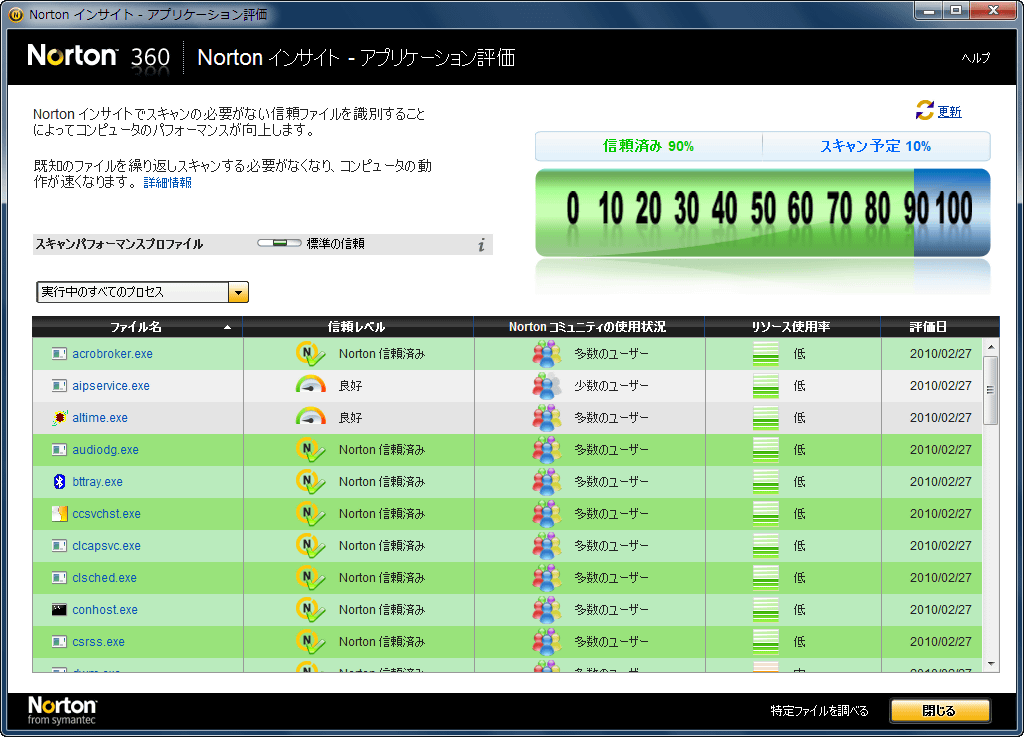This screenshot has height=737, width=1024.
Task: Sort by Norton コミュニティの使用状況 column header
Action: [588, 327]
